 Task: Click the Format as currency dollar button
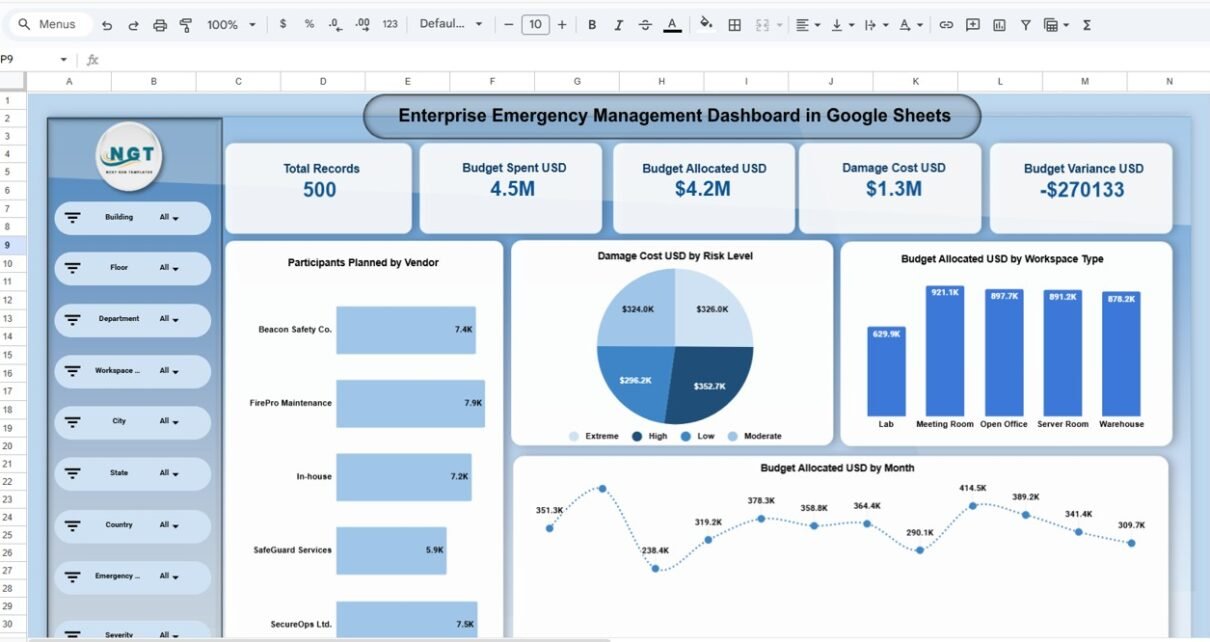pyautogui.click(x=283, y=25)
